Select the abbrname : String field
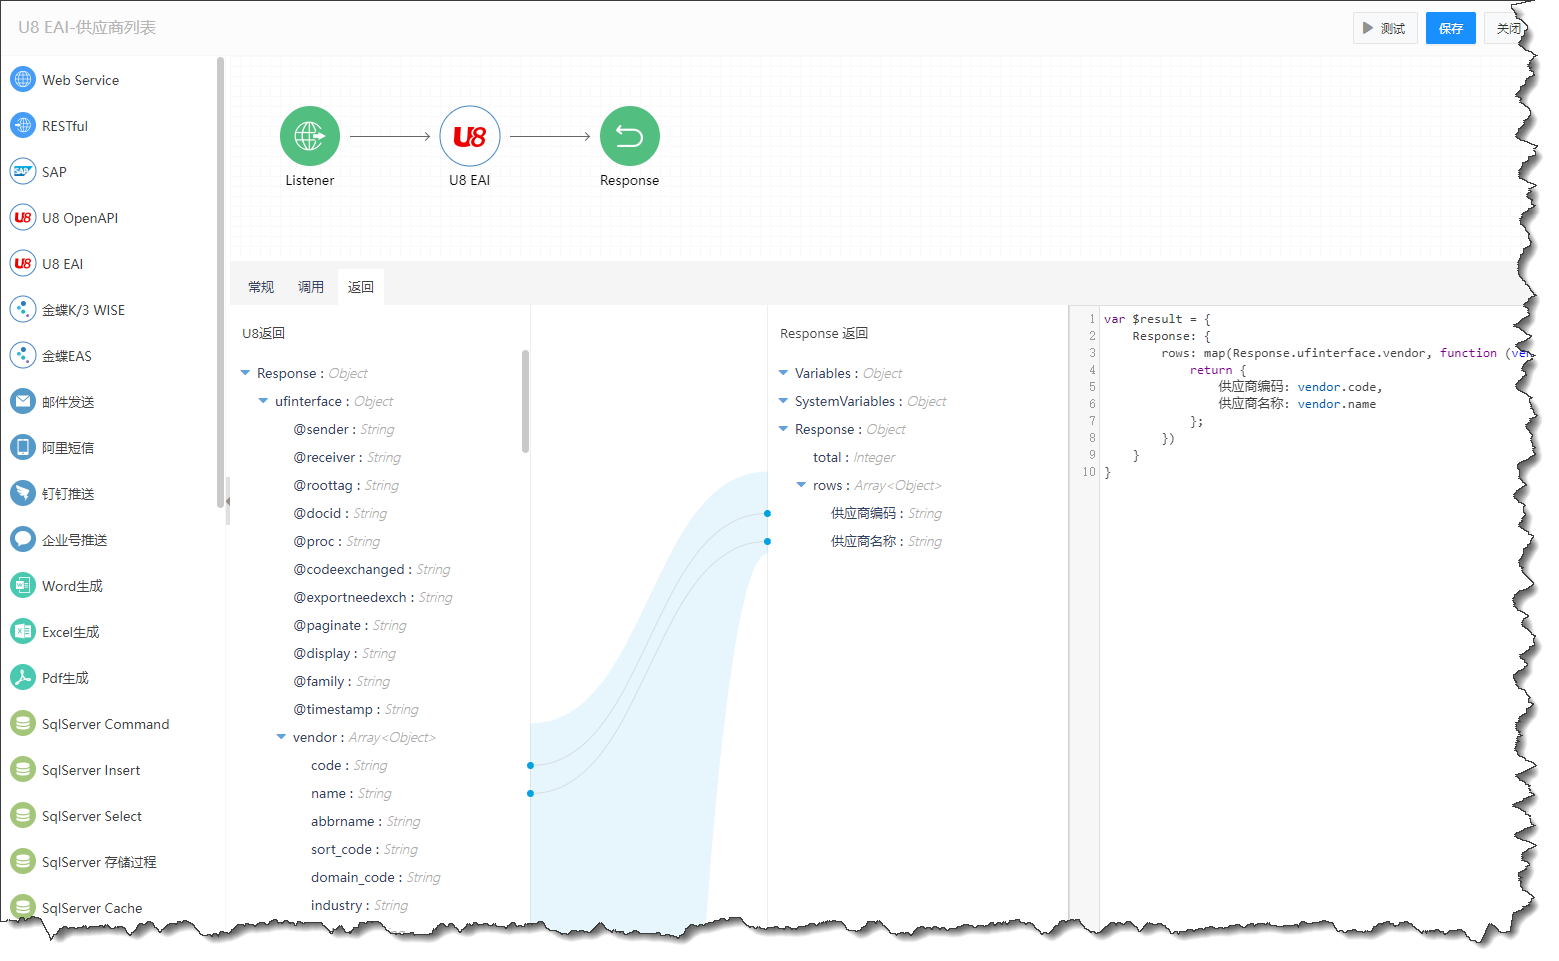Image resolution: width=1559 pixels, height=961 pixels. pyautogui.click(x=366, y=821)
